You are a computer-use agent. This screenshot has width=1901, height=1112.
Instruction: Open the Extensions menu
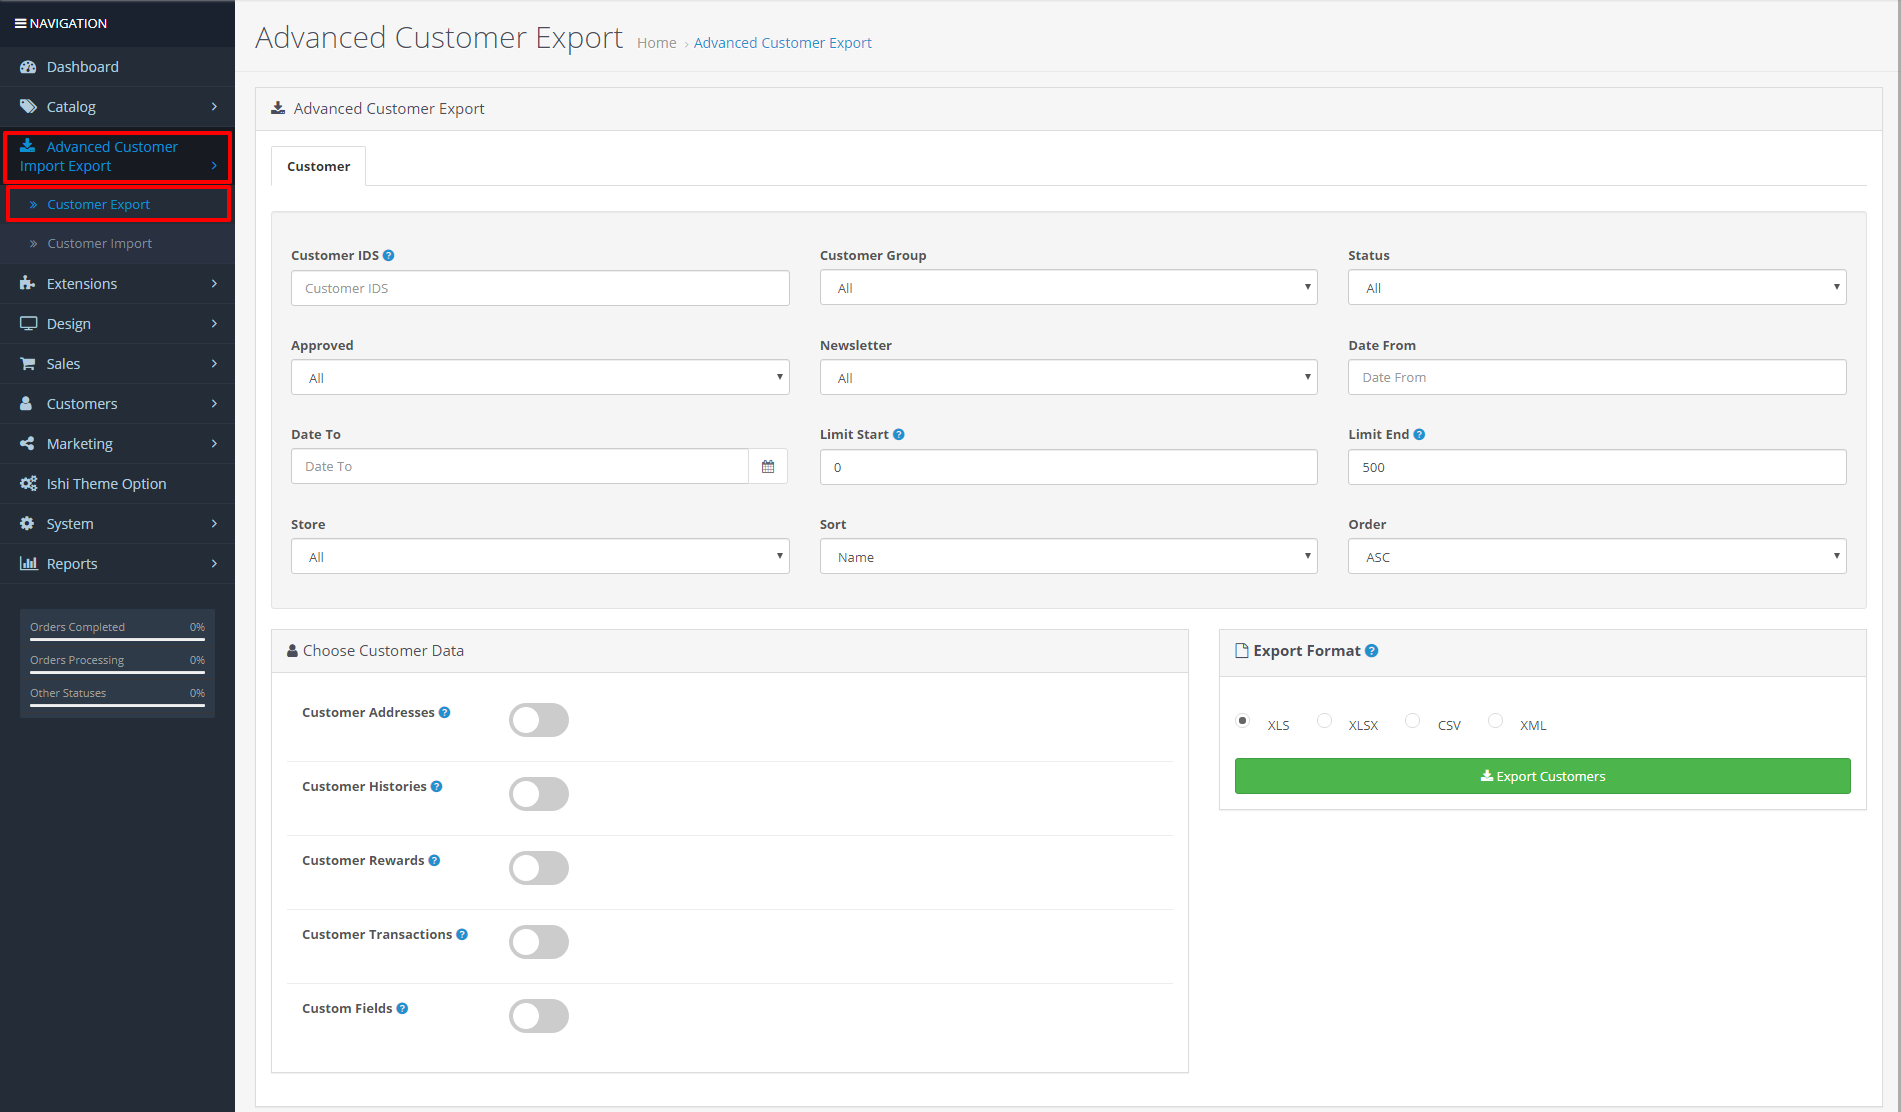click(117, 283)
